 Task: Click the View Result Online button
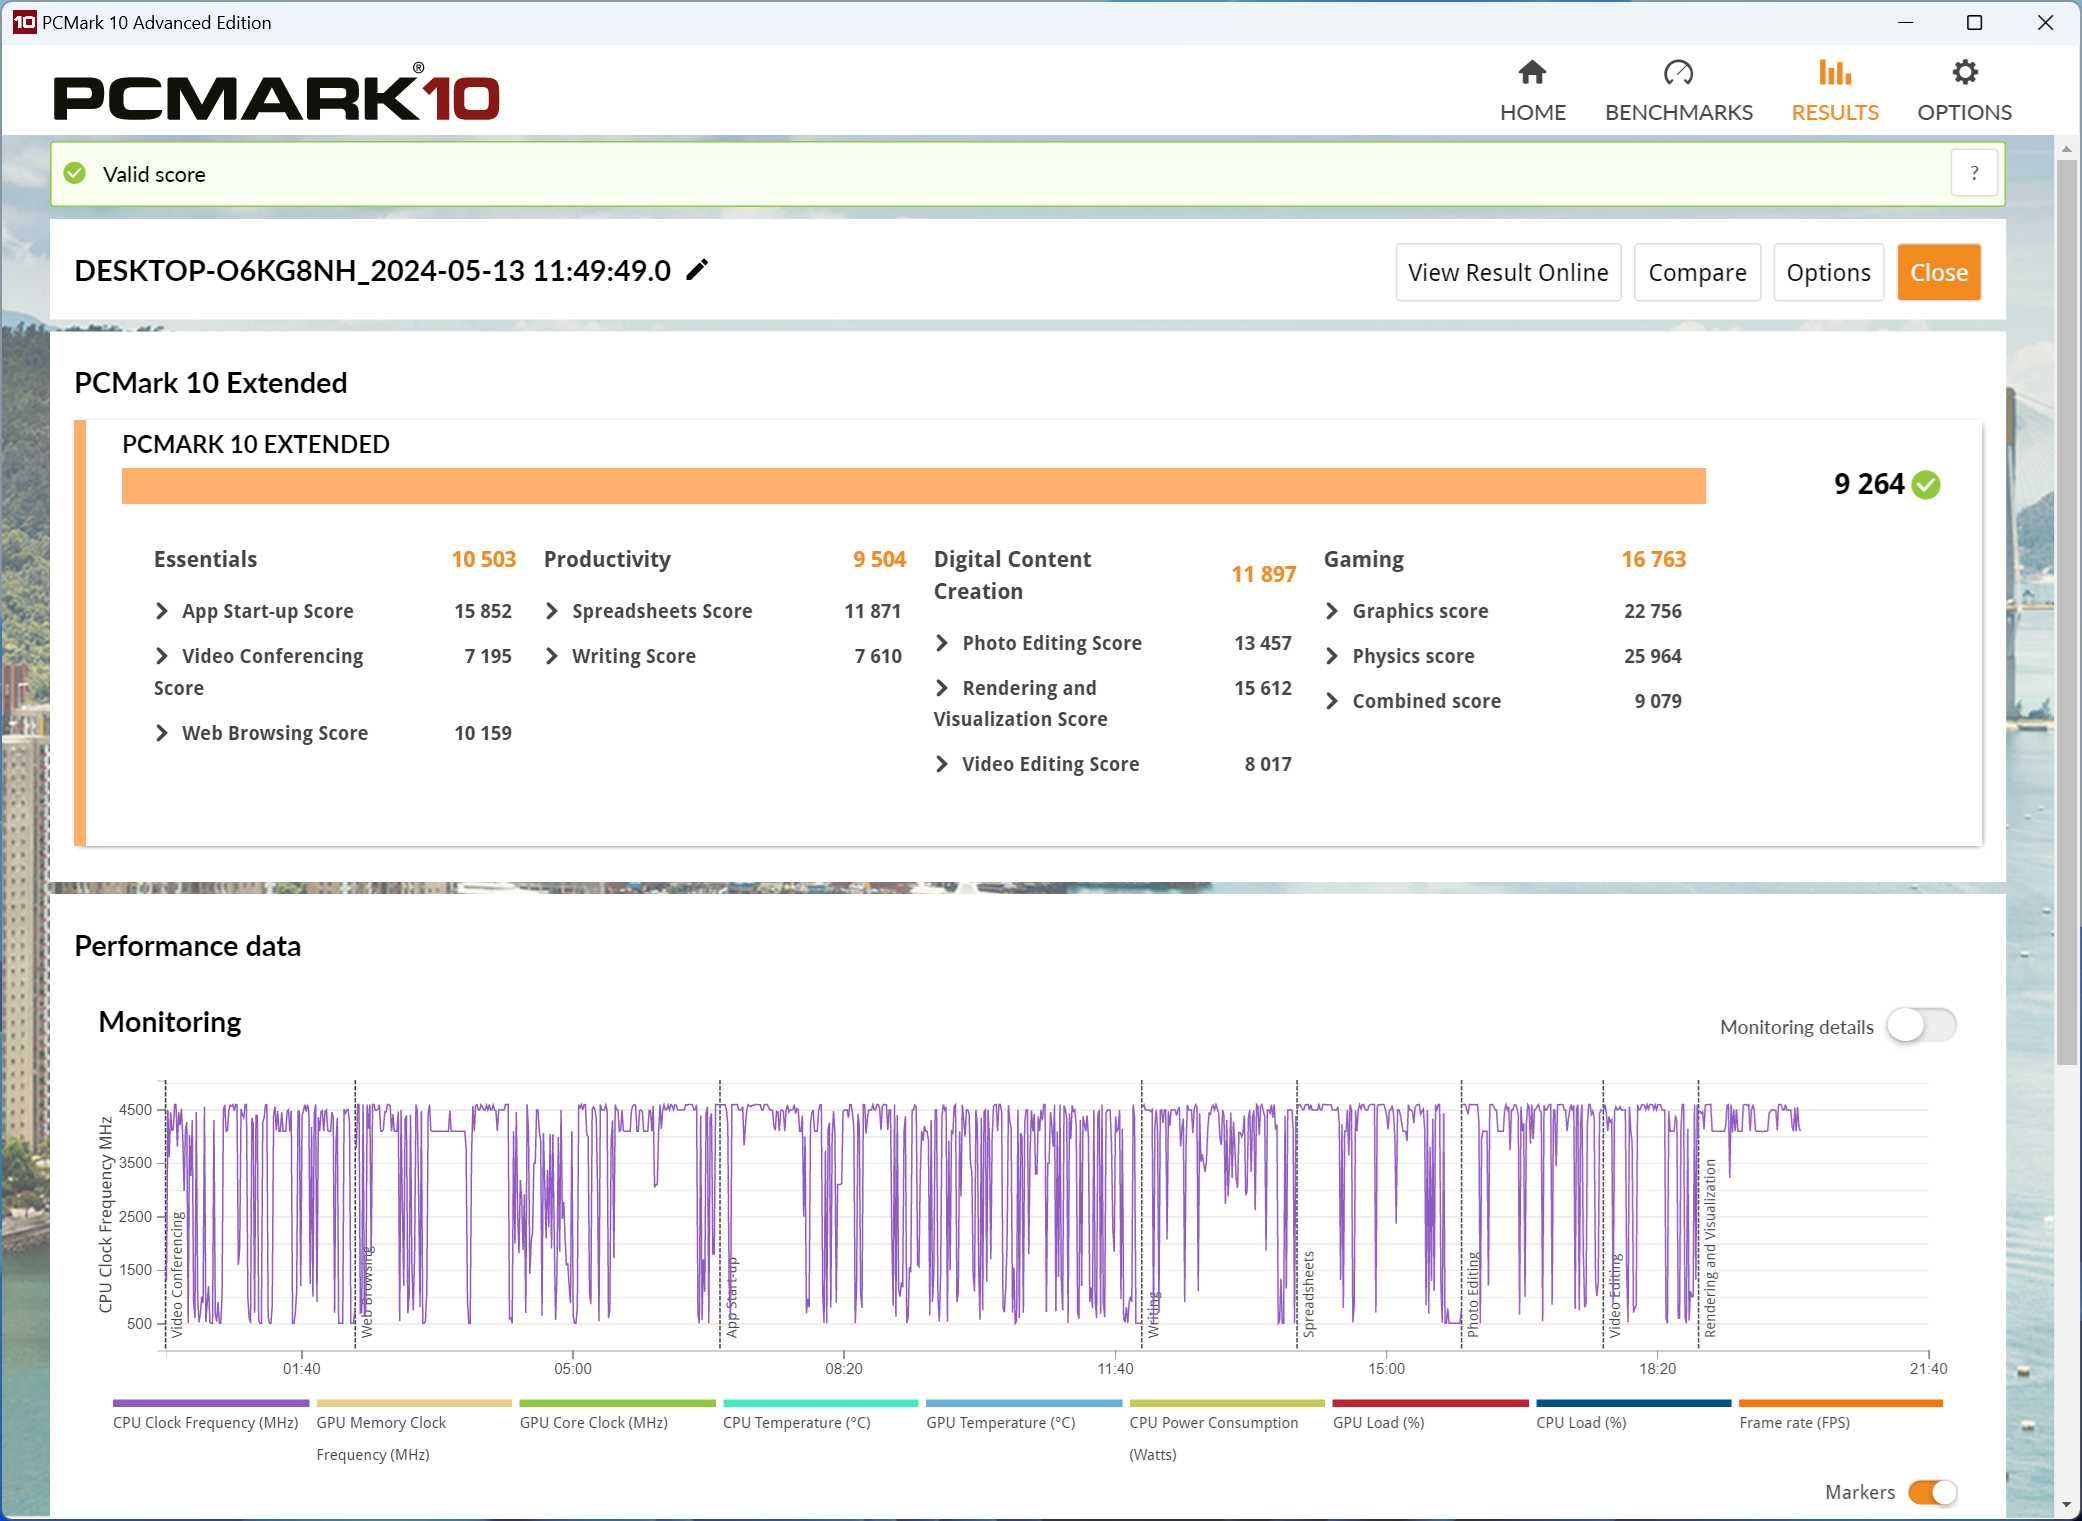click(x=1507, y=272)
